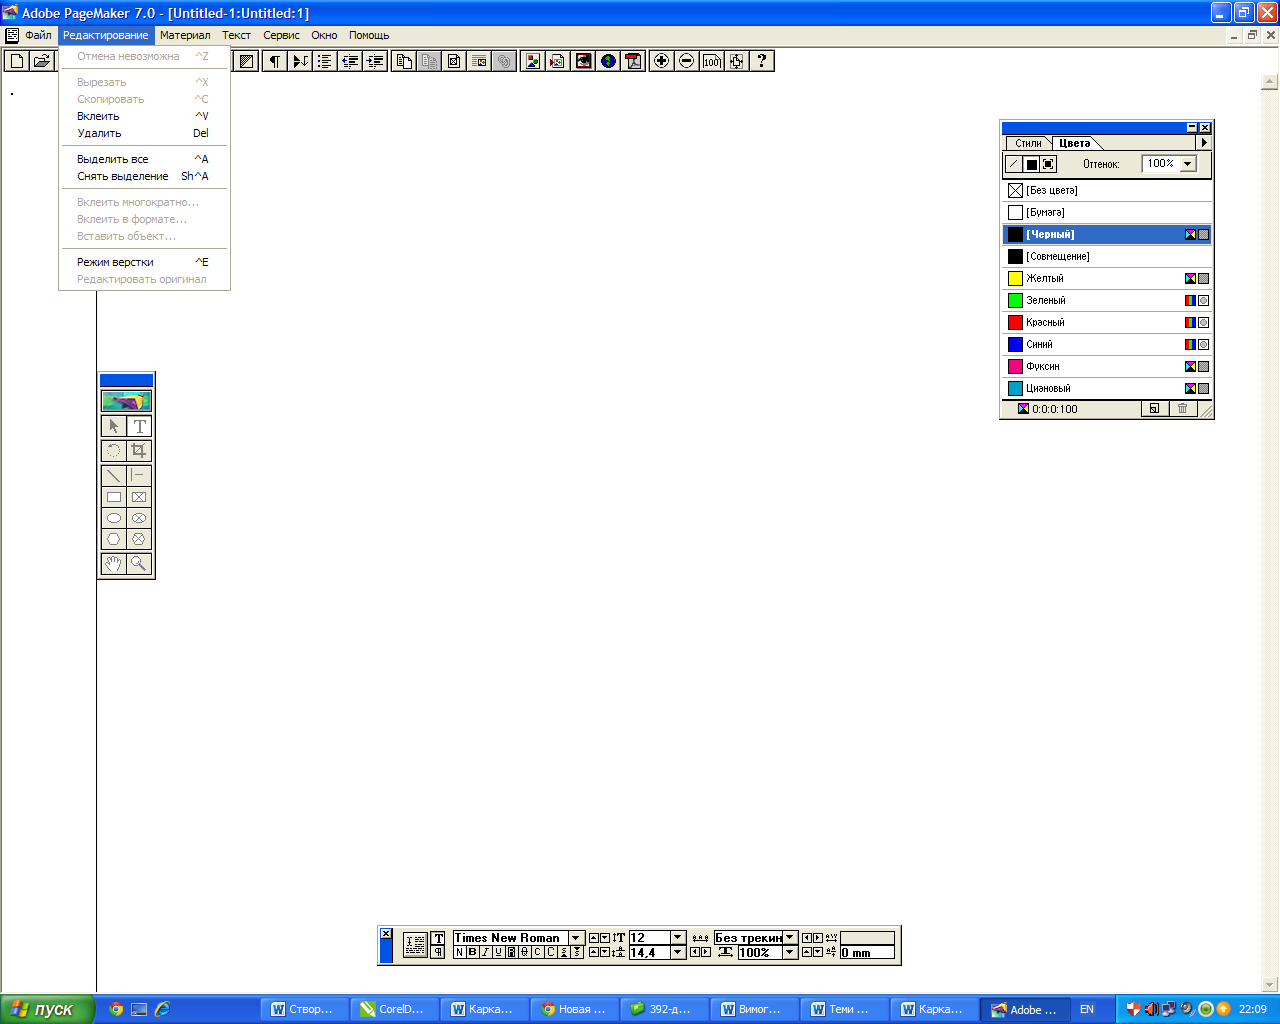Viewport: 1280px width, 1024px height.
Task: Click the Help question mark icon
Action: point(762,61)
